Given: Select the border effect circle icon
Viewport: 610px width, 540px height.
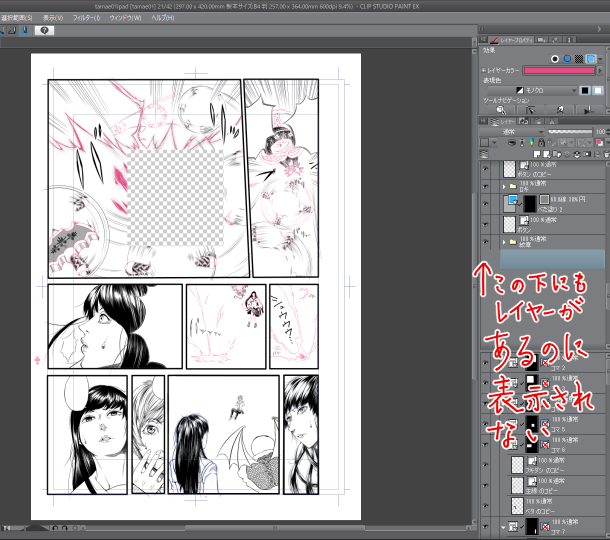Looking at the screenshot, I should pyautogui.click(x=555, y=59).
